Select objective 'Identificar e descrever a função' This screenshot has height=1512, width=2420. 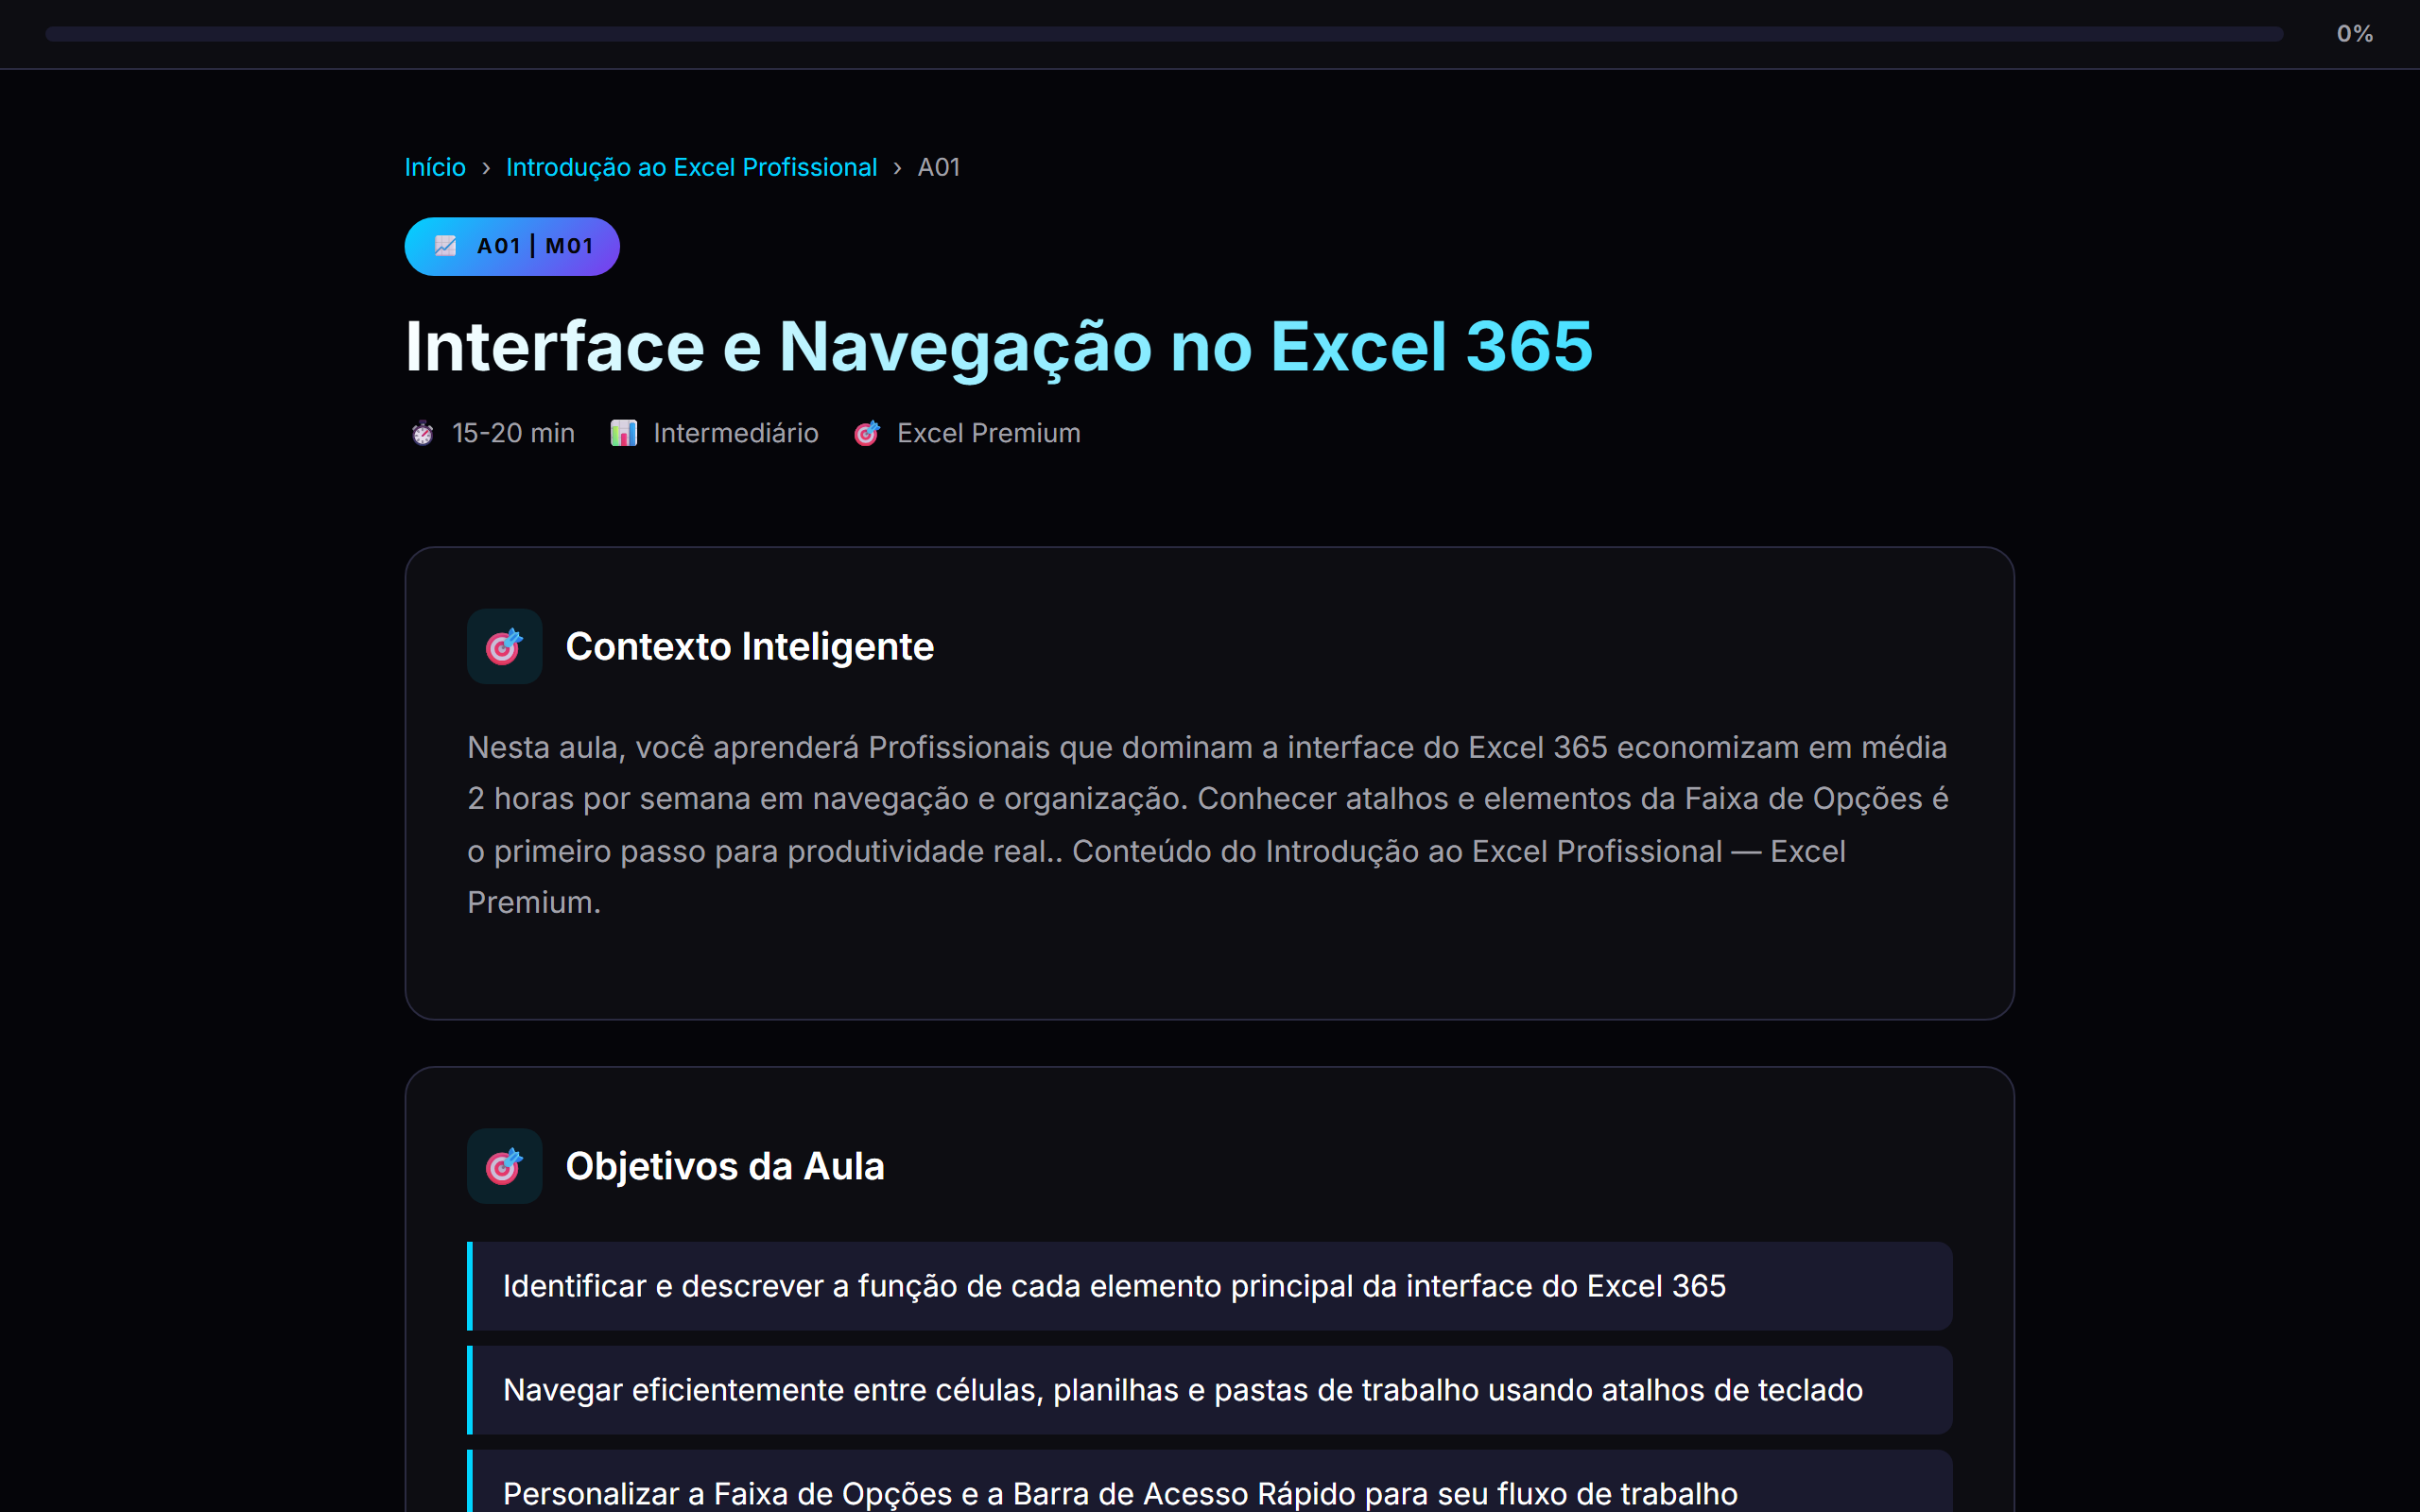tap(1210, 1286)
